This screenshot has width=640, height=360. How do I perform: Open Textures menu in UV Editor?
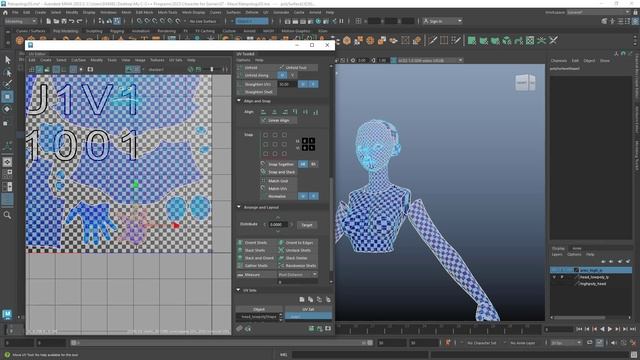point(157,60)
